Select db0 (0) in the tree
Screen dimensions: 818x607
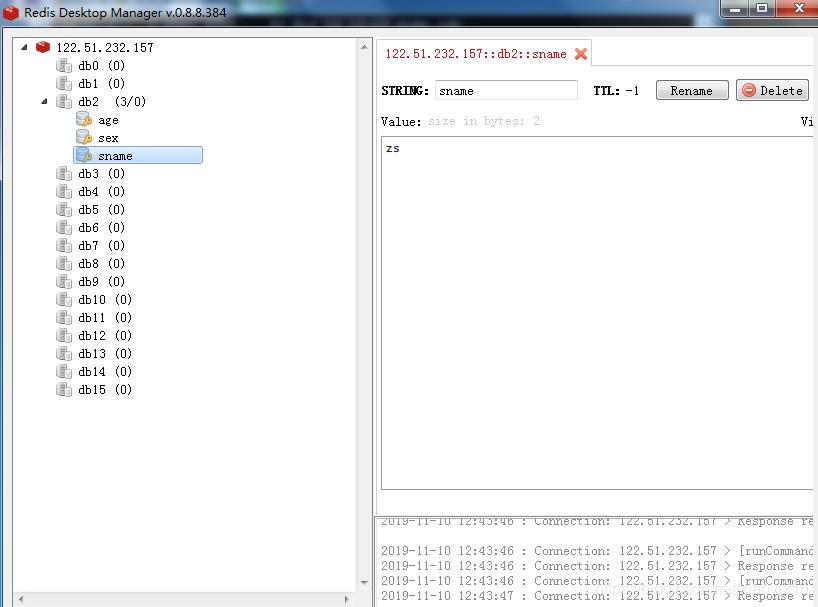pyautogui.click(x=101, y=66)
